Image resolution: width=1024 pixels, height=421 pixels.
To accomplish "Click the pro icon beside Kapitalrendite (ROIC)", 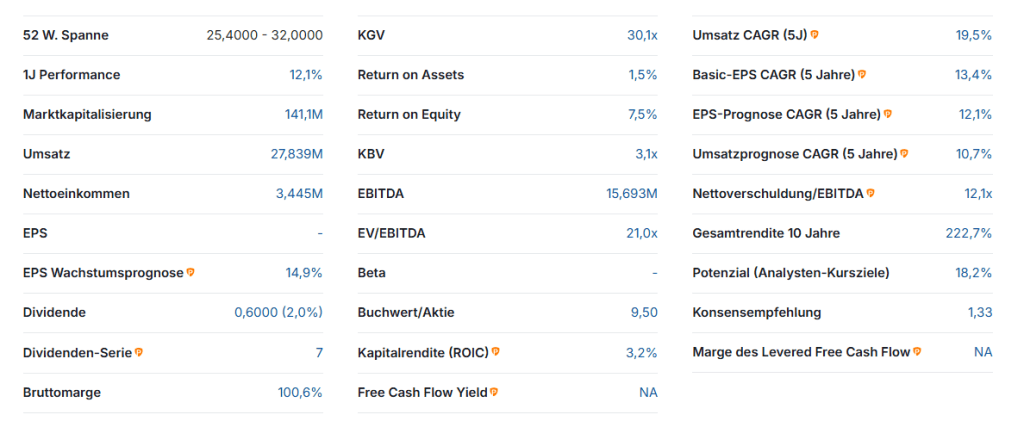I will (496, 352).
